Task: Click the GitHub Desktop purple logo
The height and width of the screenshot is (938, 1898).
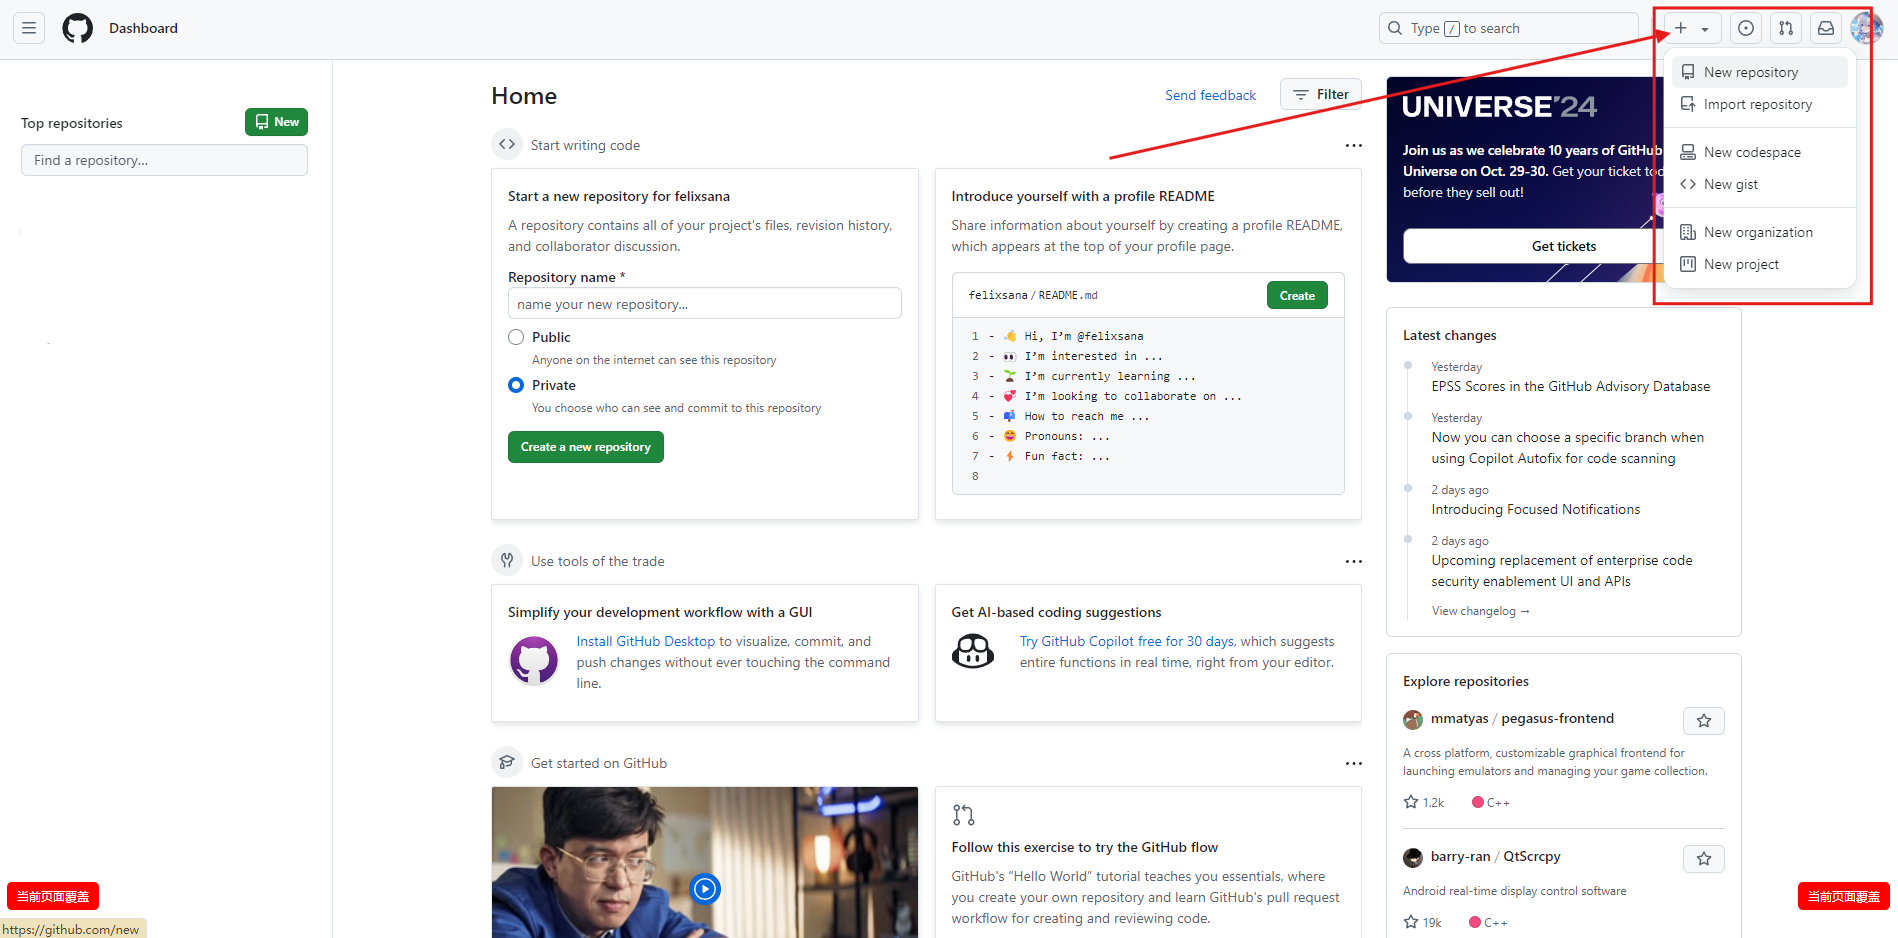Action: point(534,661)
